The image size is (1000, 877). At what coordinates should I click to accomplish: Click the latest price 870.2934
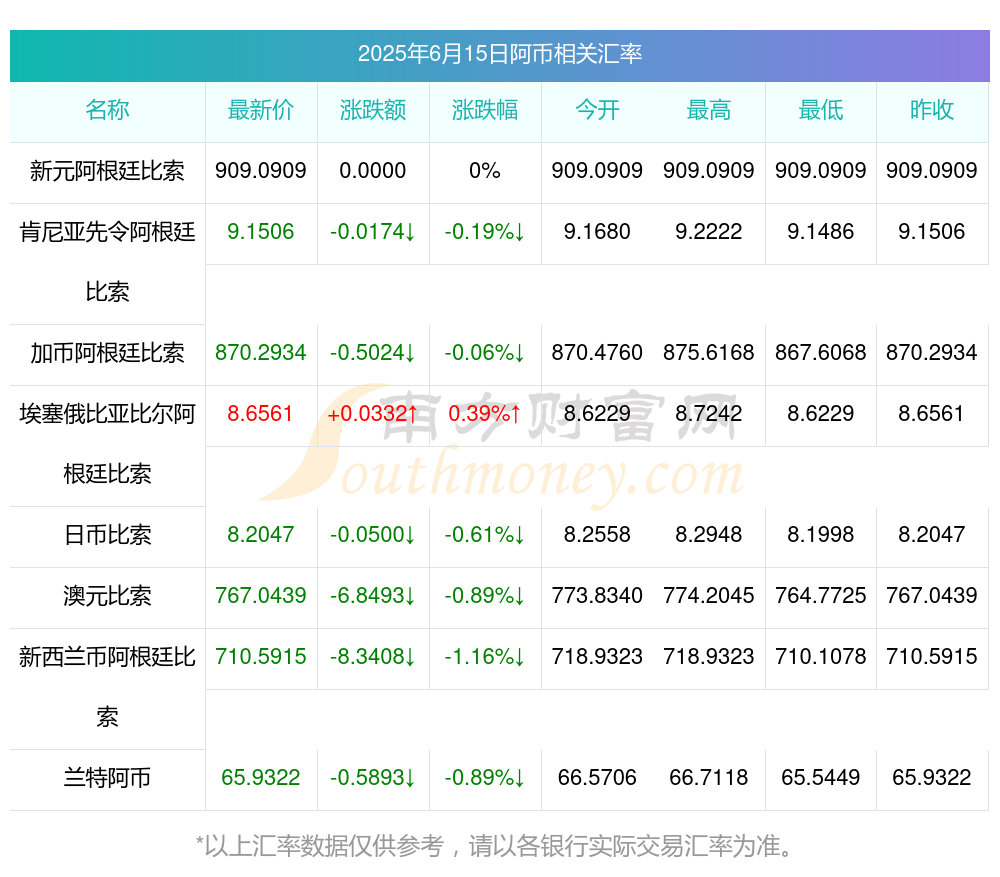pos(261,353)
